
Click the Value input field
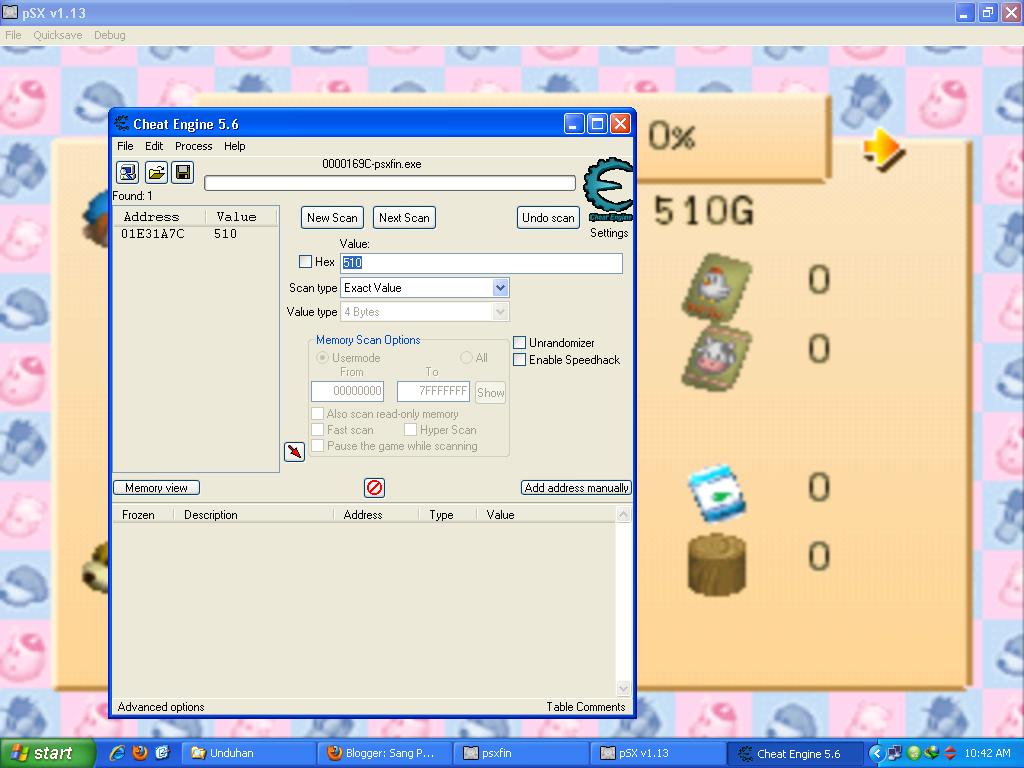click(481, 263)
